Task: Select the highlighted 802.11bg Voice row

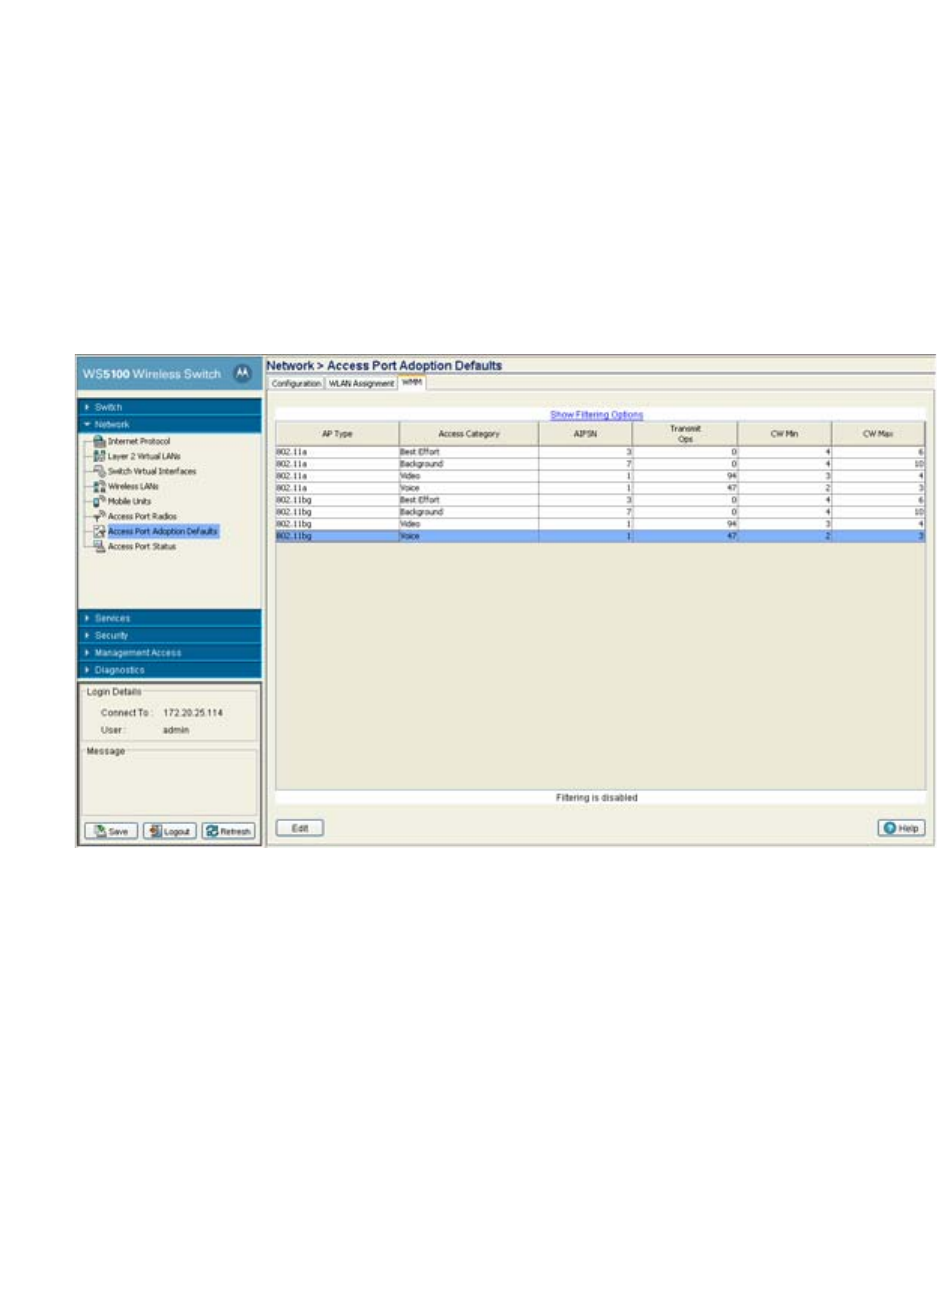Action: click(x=600, y=536)
